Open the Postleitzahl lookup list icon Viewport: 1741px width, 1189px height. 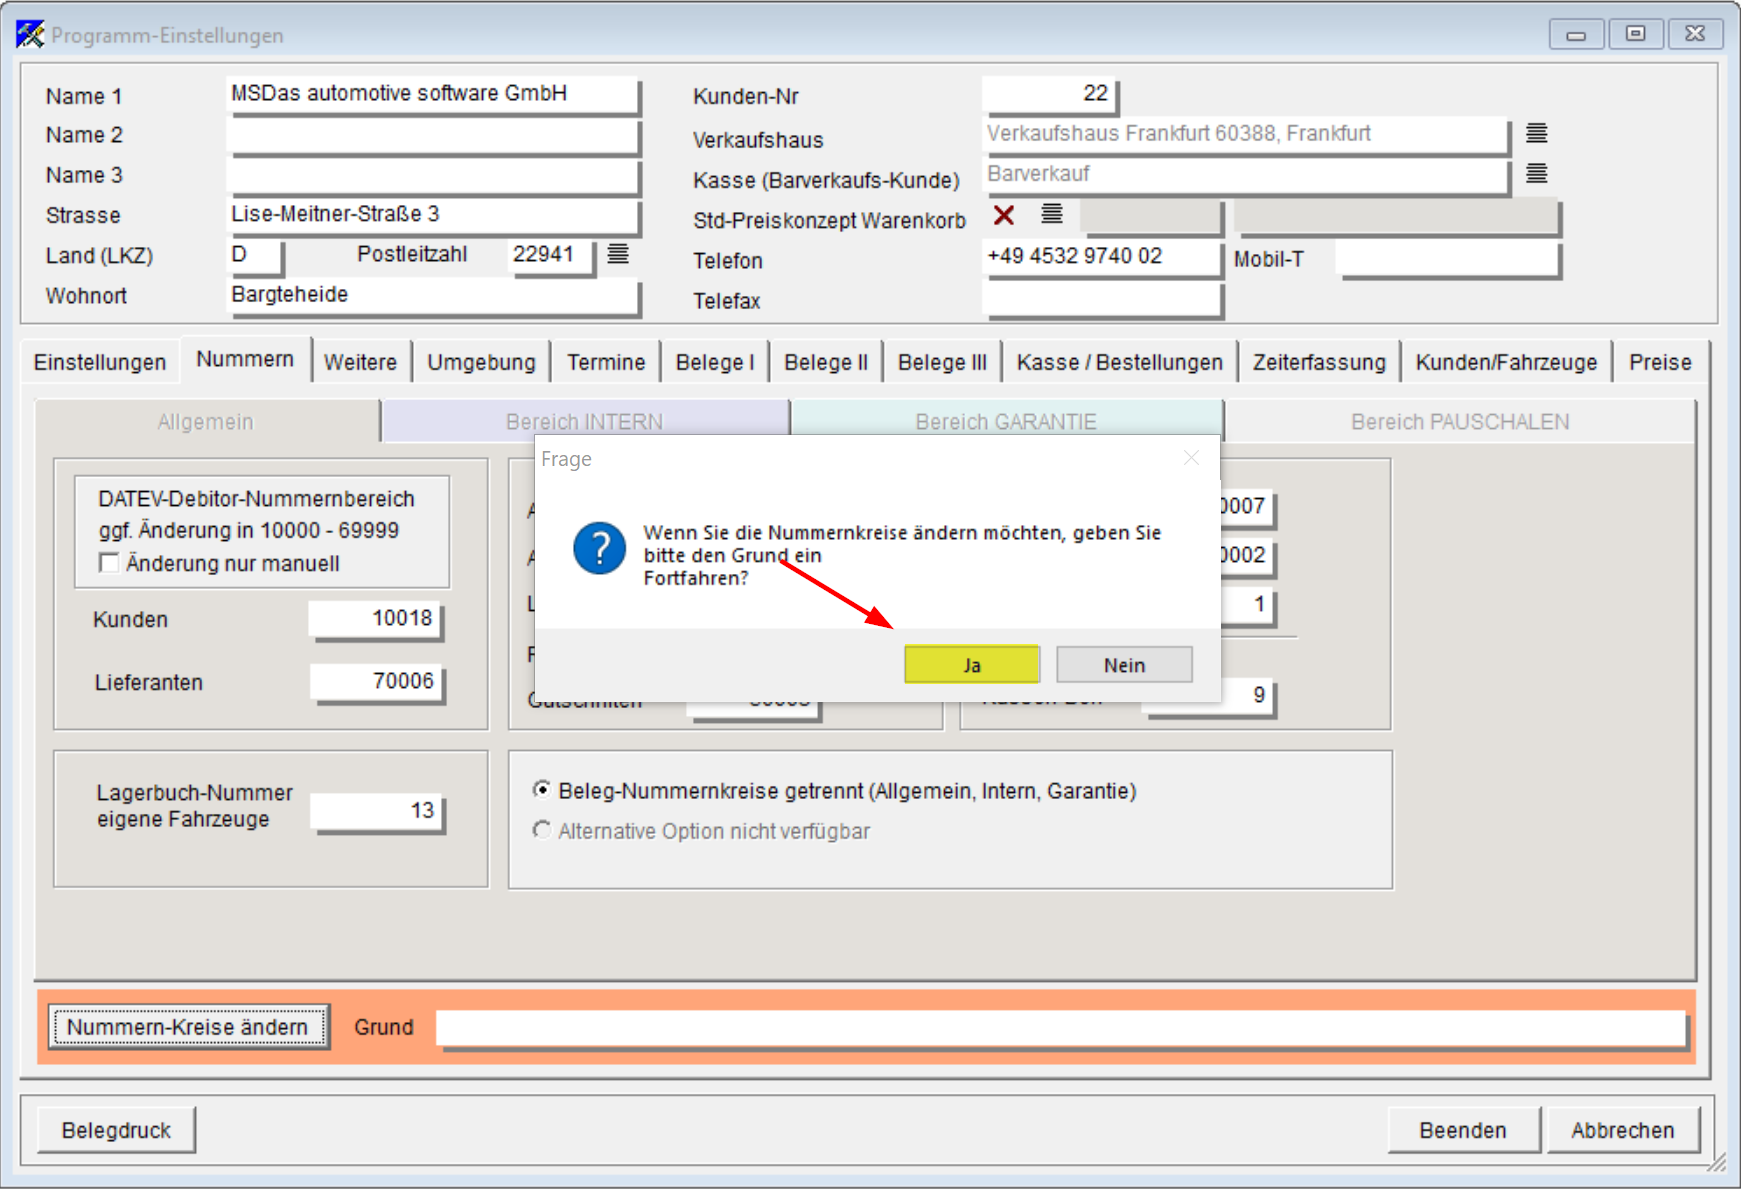click(x=618, y=254)
